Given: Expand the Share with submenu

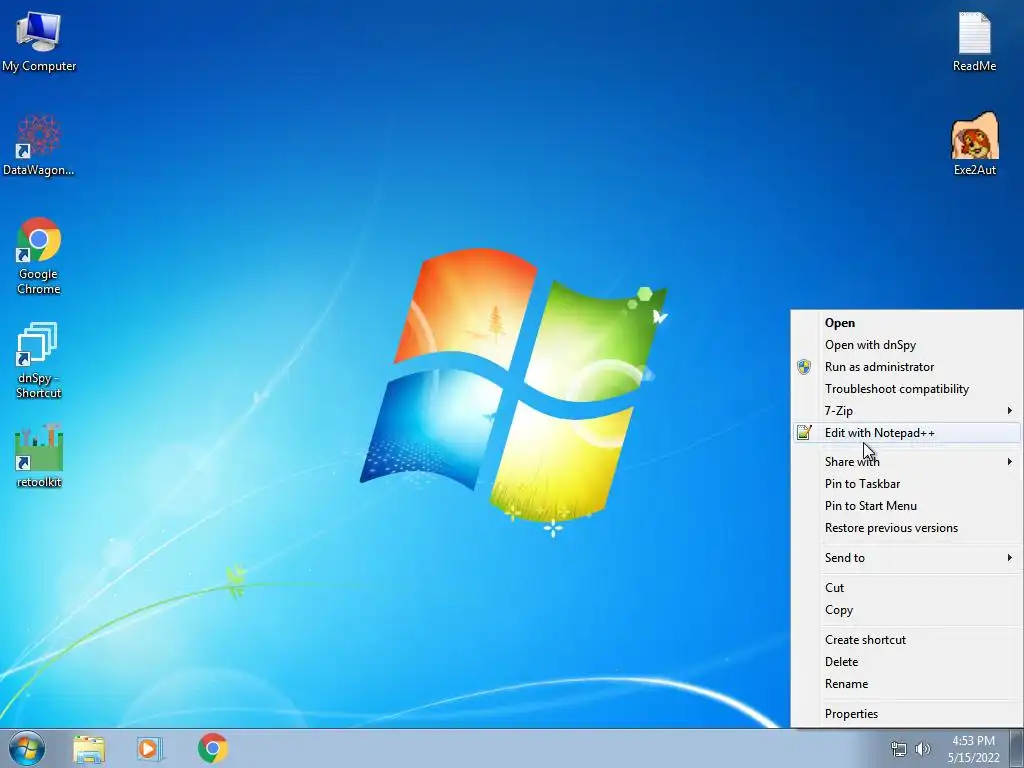Looking at the screenshot, I should pos(906,462).
